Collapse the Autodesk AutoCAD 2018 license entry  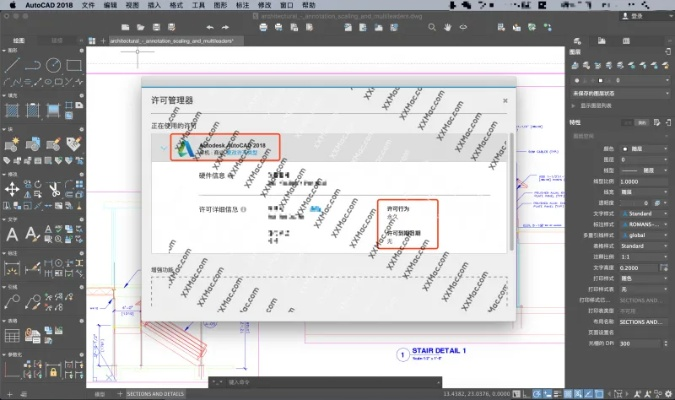pos(164,148)
